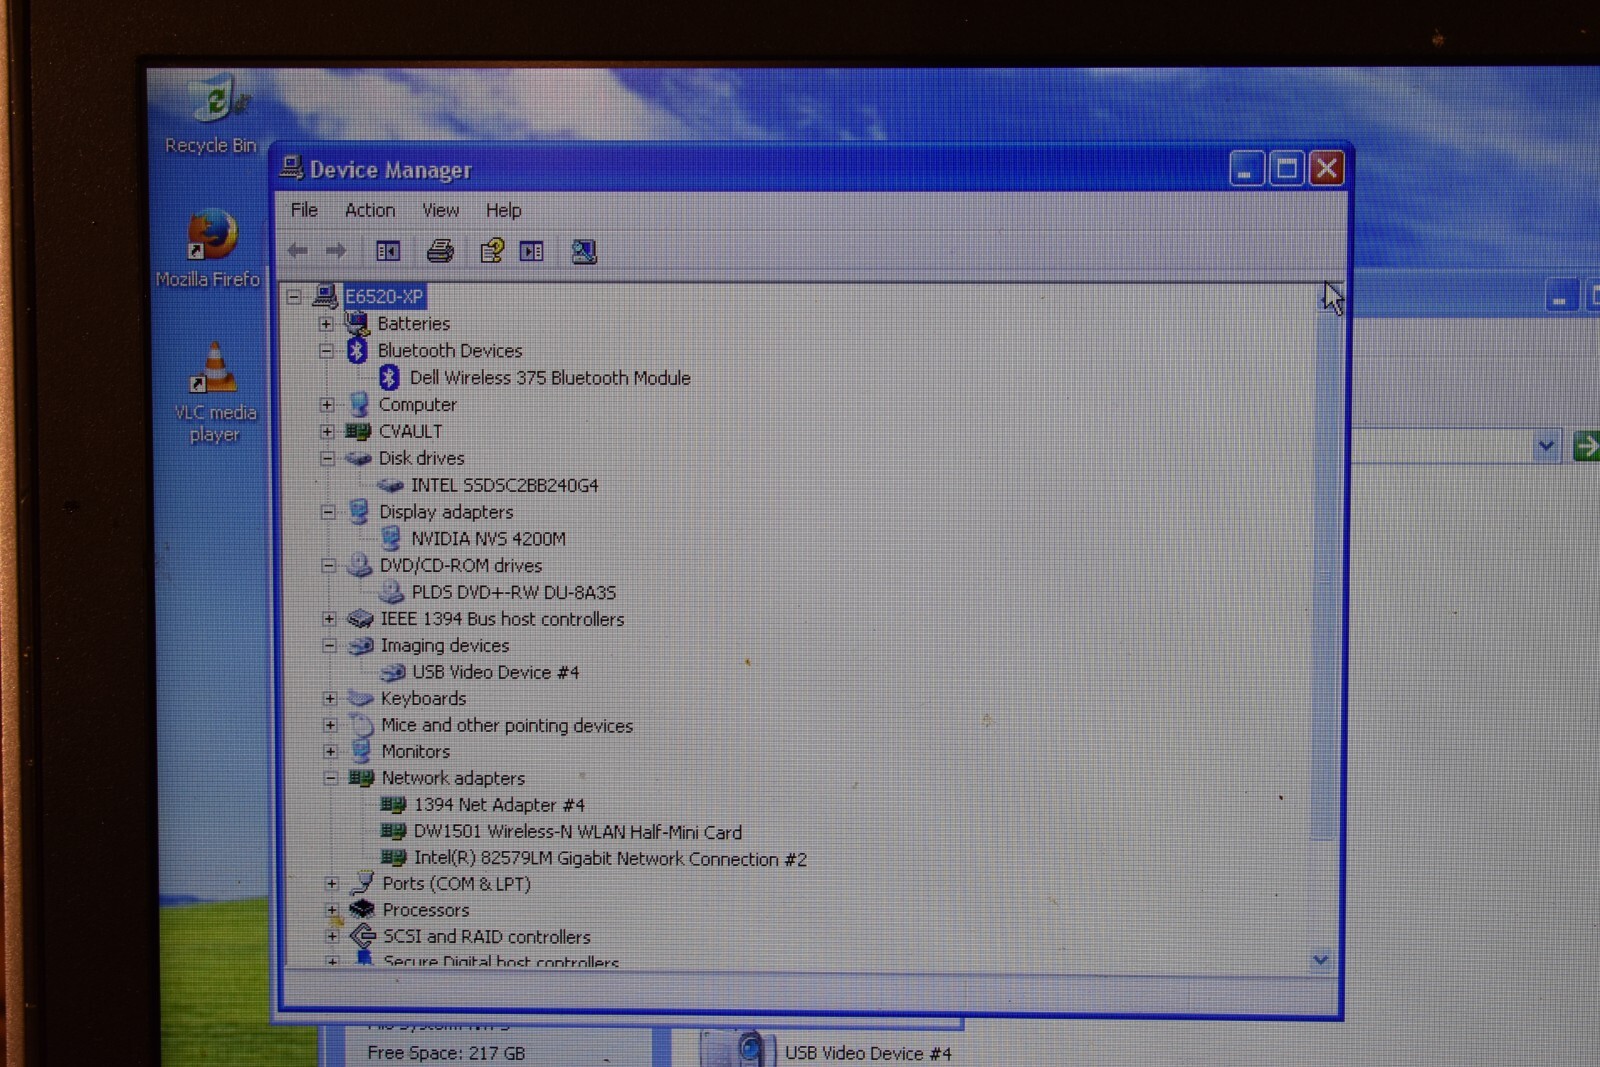The image size is (1600, 1067).
Task: Expand the CVAULT node
Action: (327, 432)
